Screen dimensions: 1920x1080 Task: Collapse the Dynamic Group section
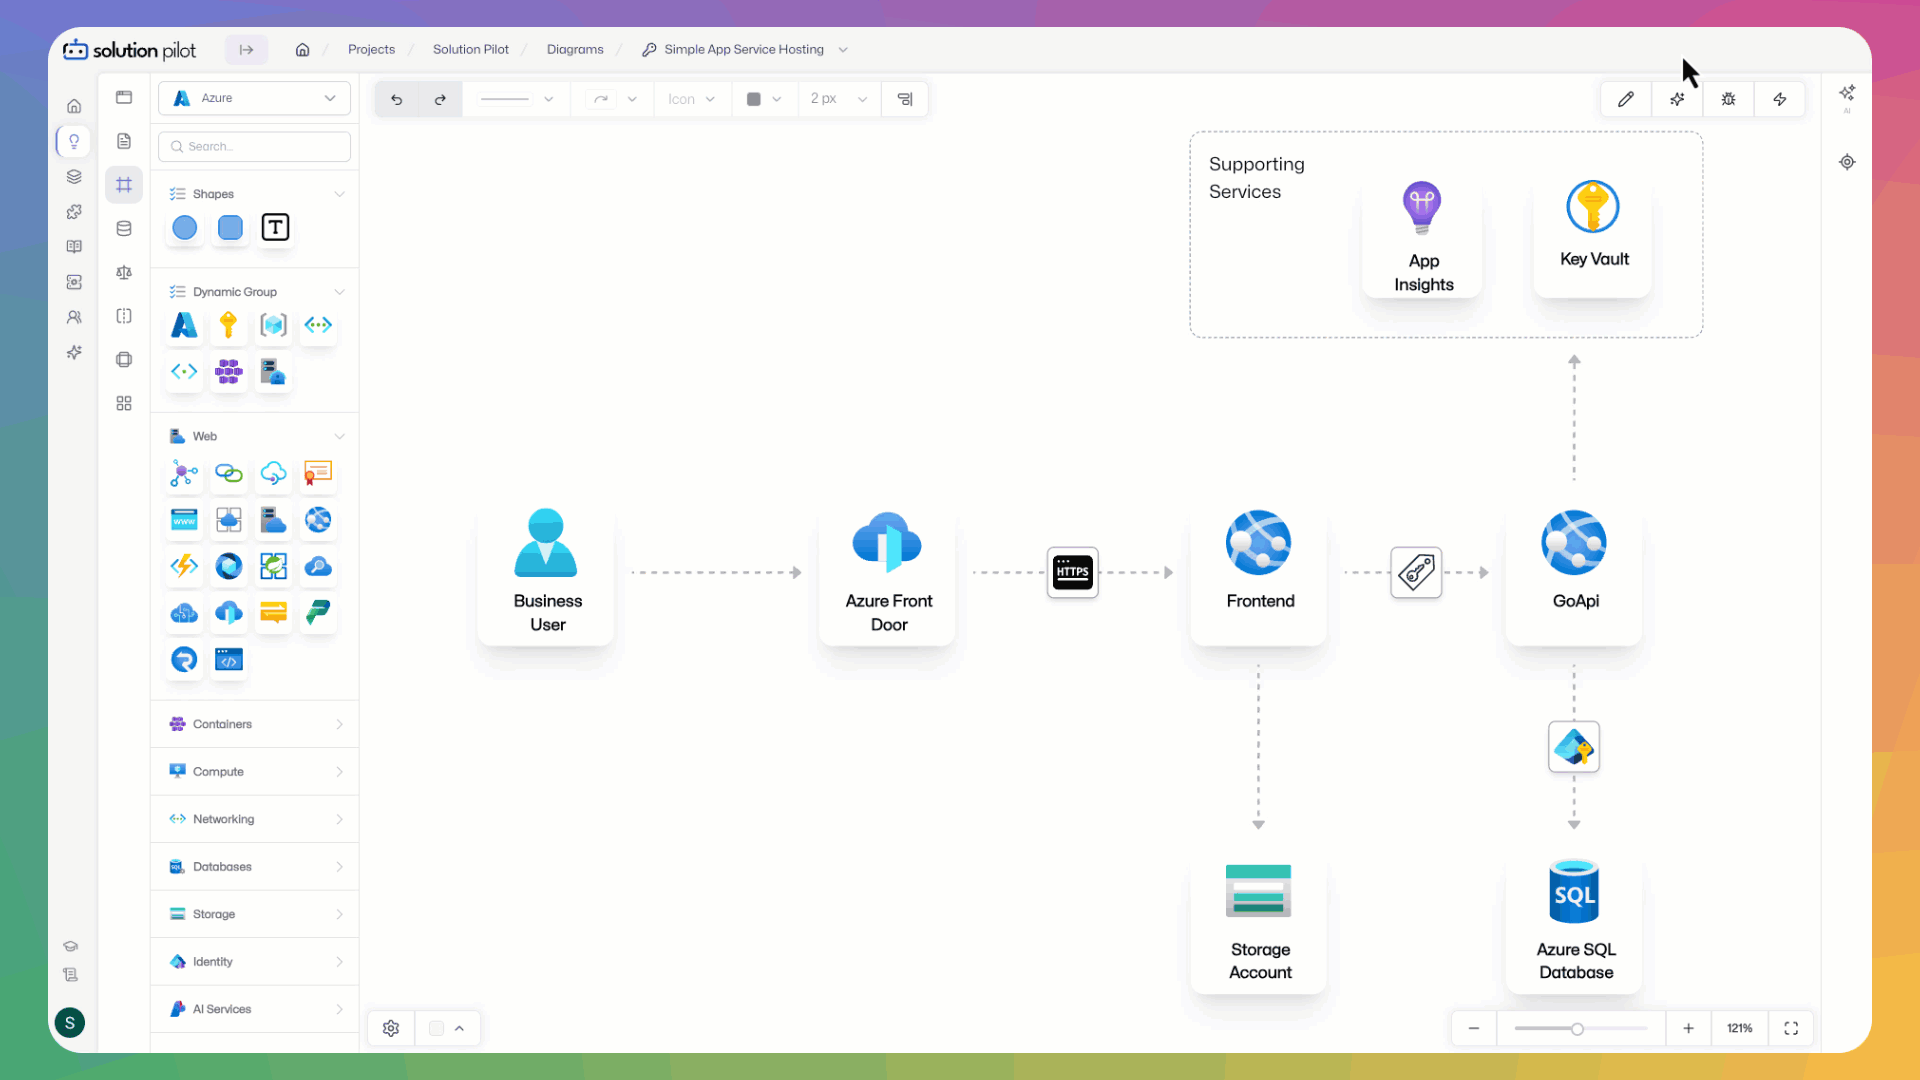(x=339, y=292)
